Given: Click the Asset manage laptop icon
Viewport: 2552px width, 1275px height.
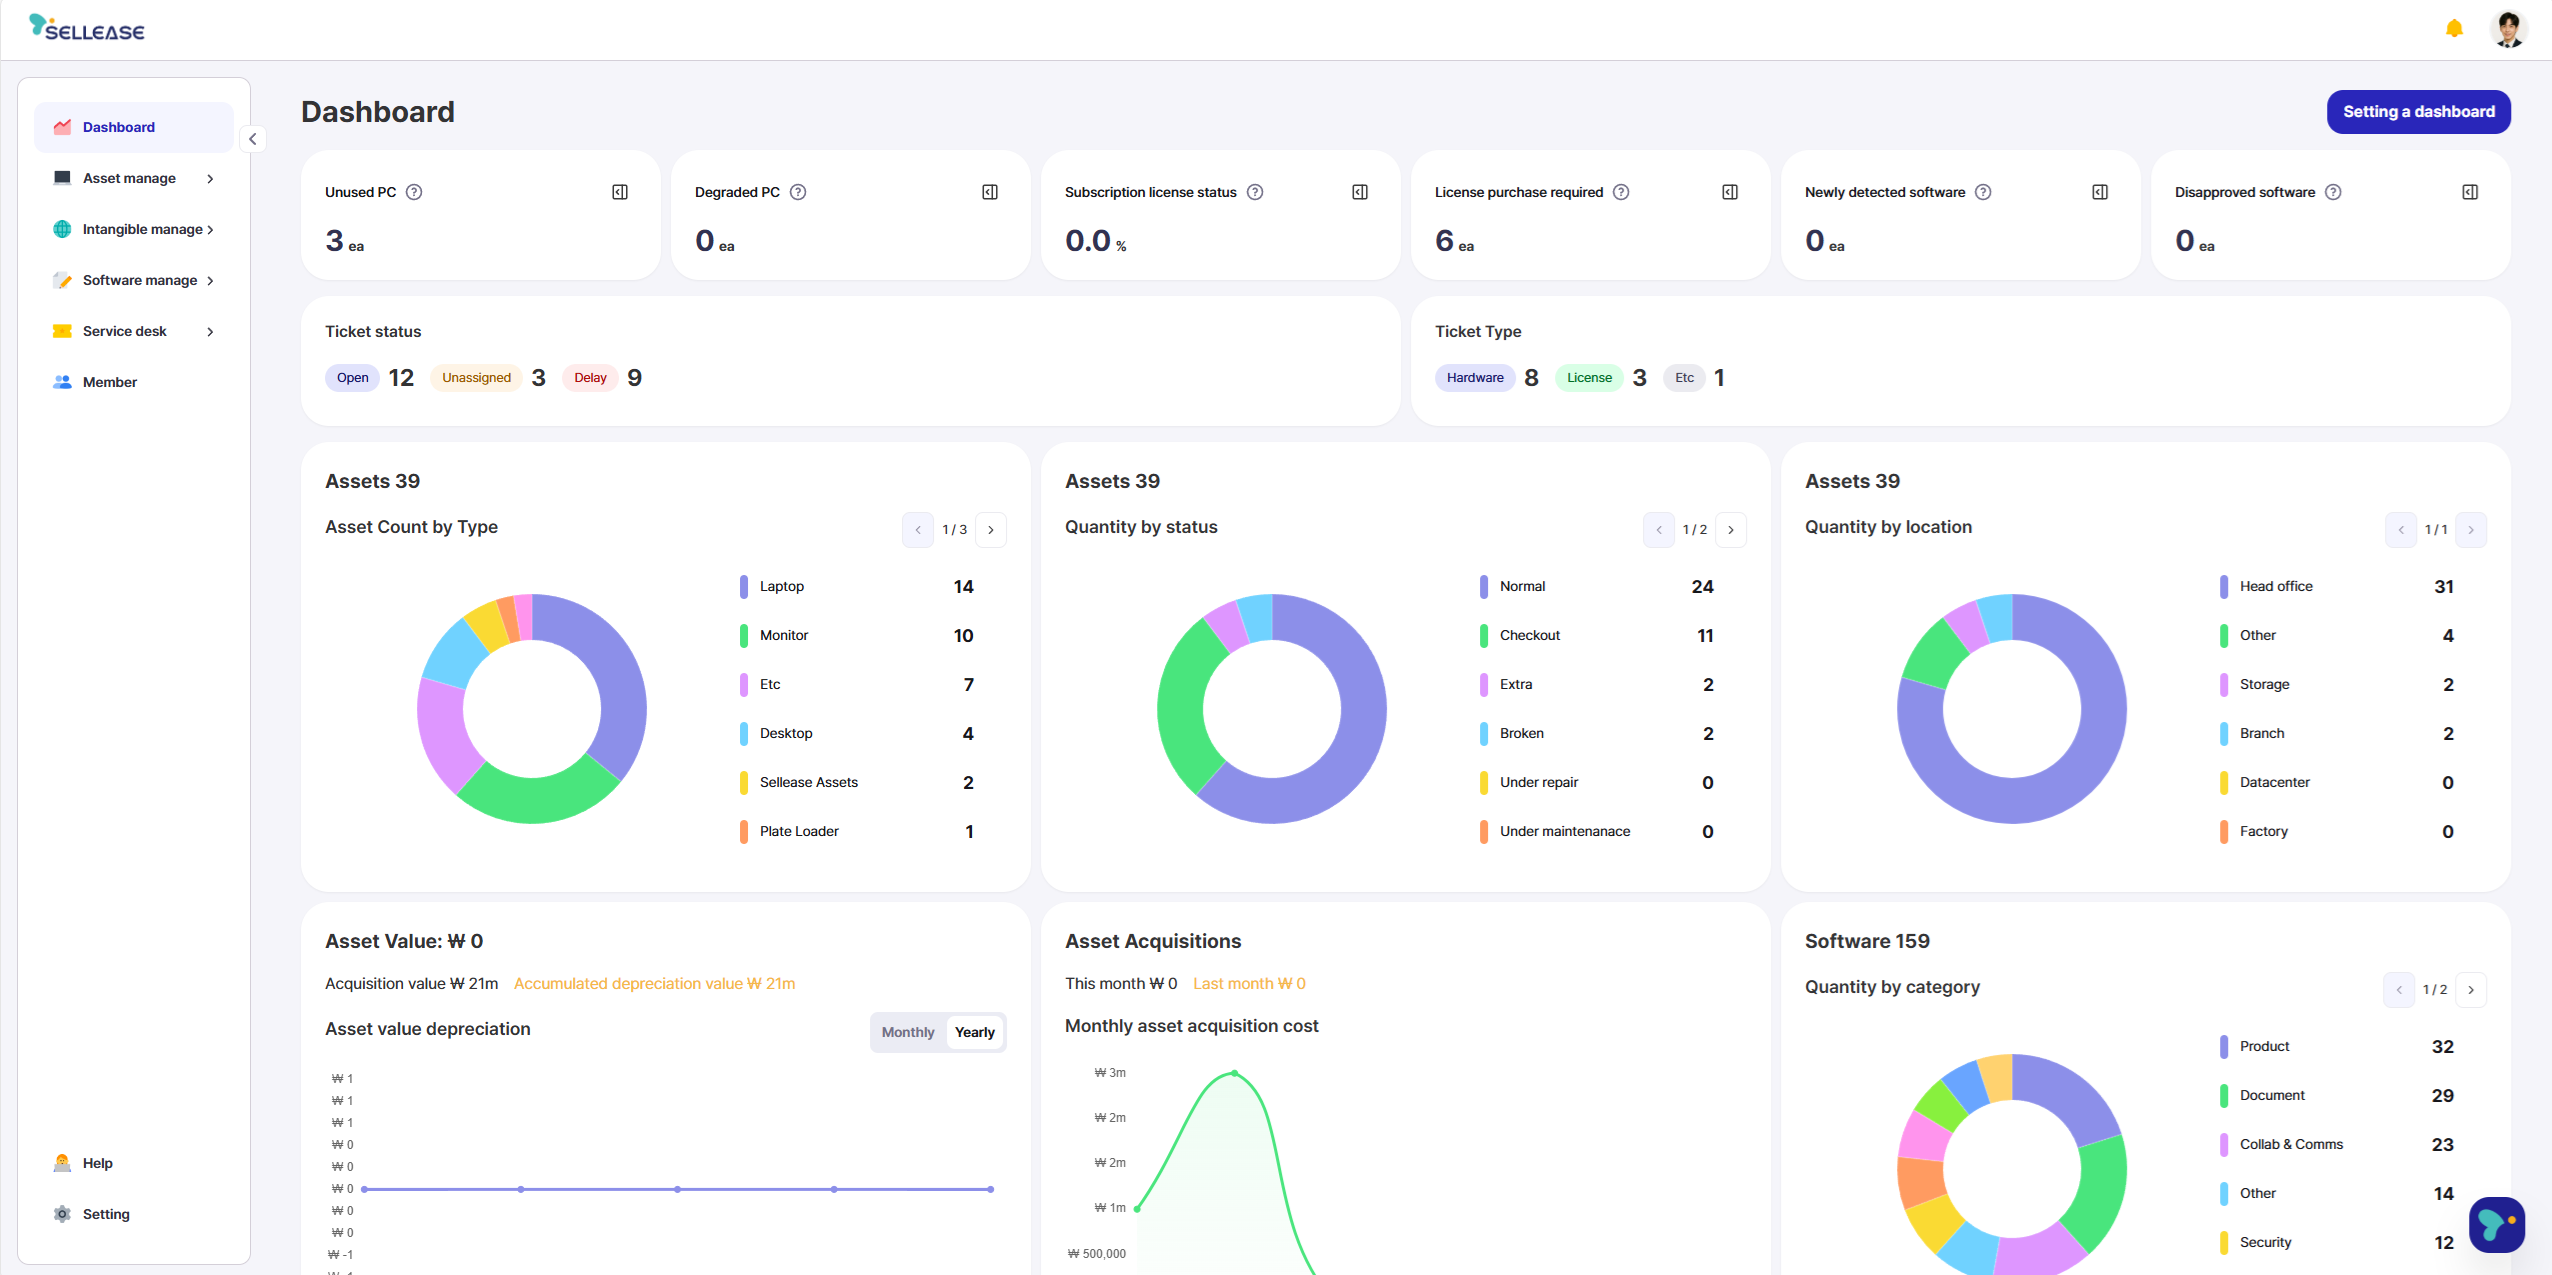Looking at the screenshot, I should click(x=62, y=178).
